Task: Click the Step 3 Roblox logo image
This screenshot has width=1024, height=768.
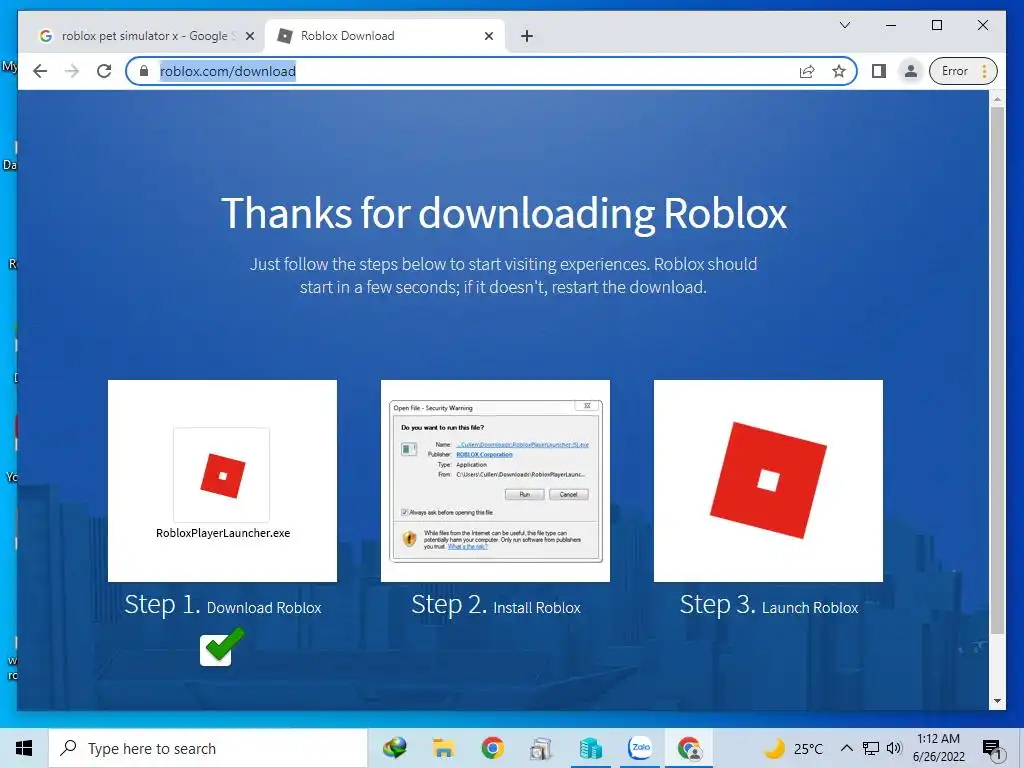Action: point(768,481)
